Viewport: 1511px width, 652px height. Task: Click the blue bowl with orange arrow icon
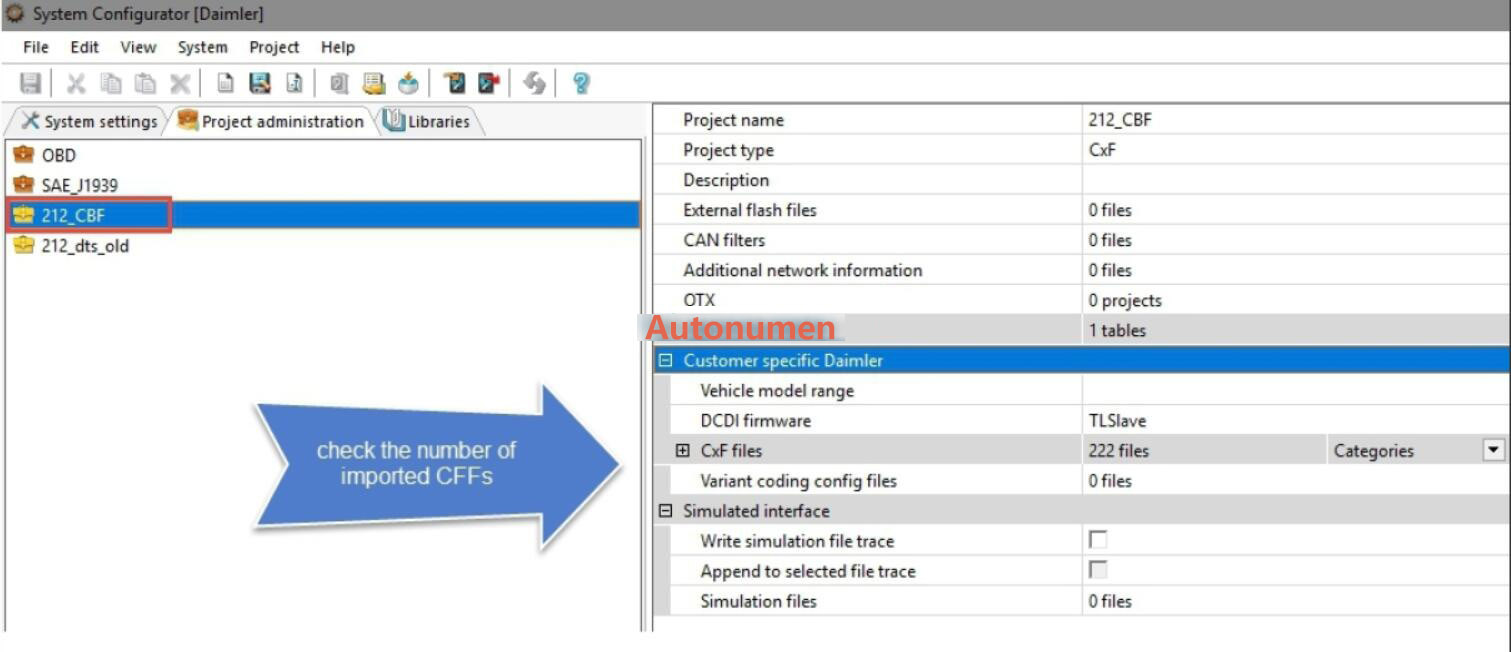point(408,84)
